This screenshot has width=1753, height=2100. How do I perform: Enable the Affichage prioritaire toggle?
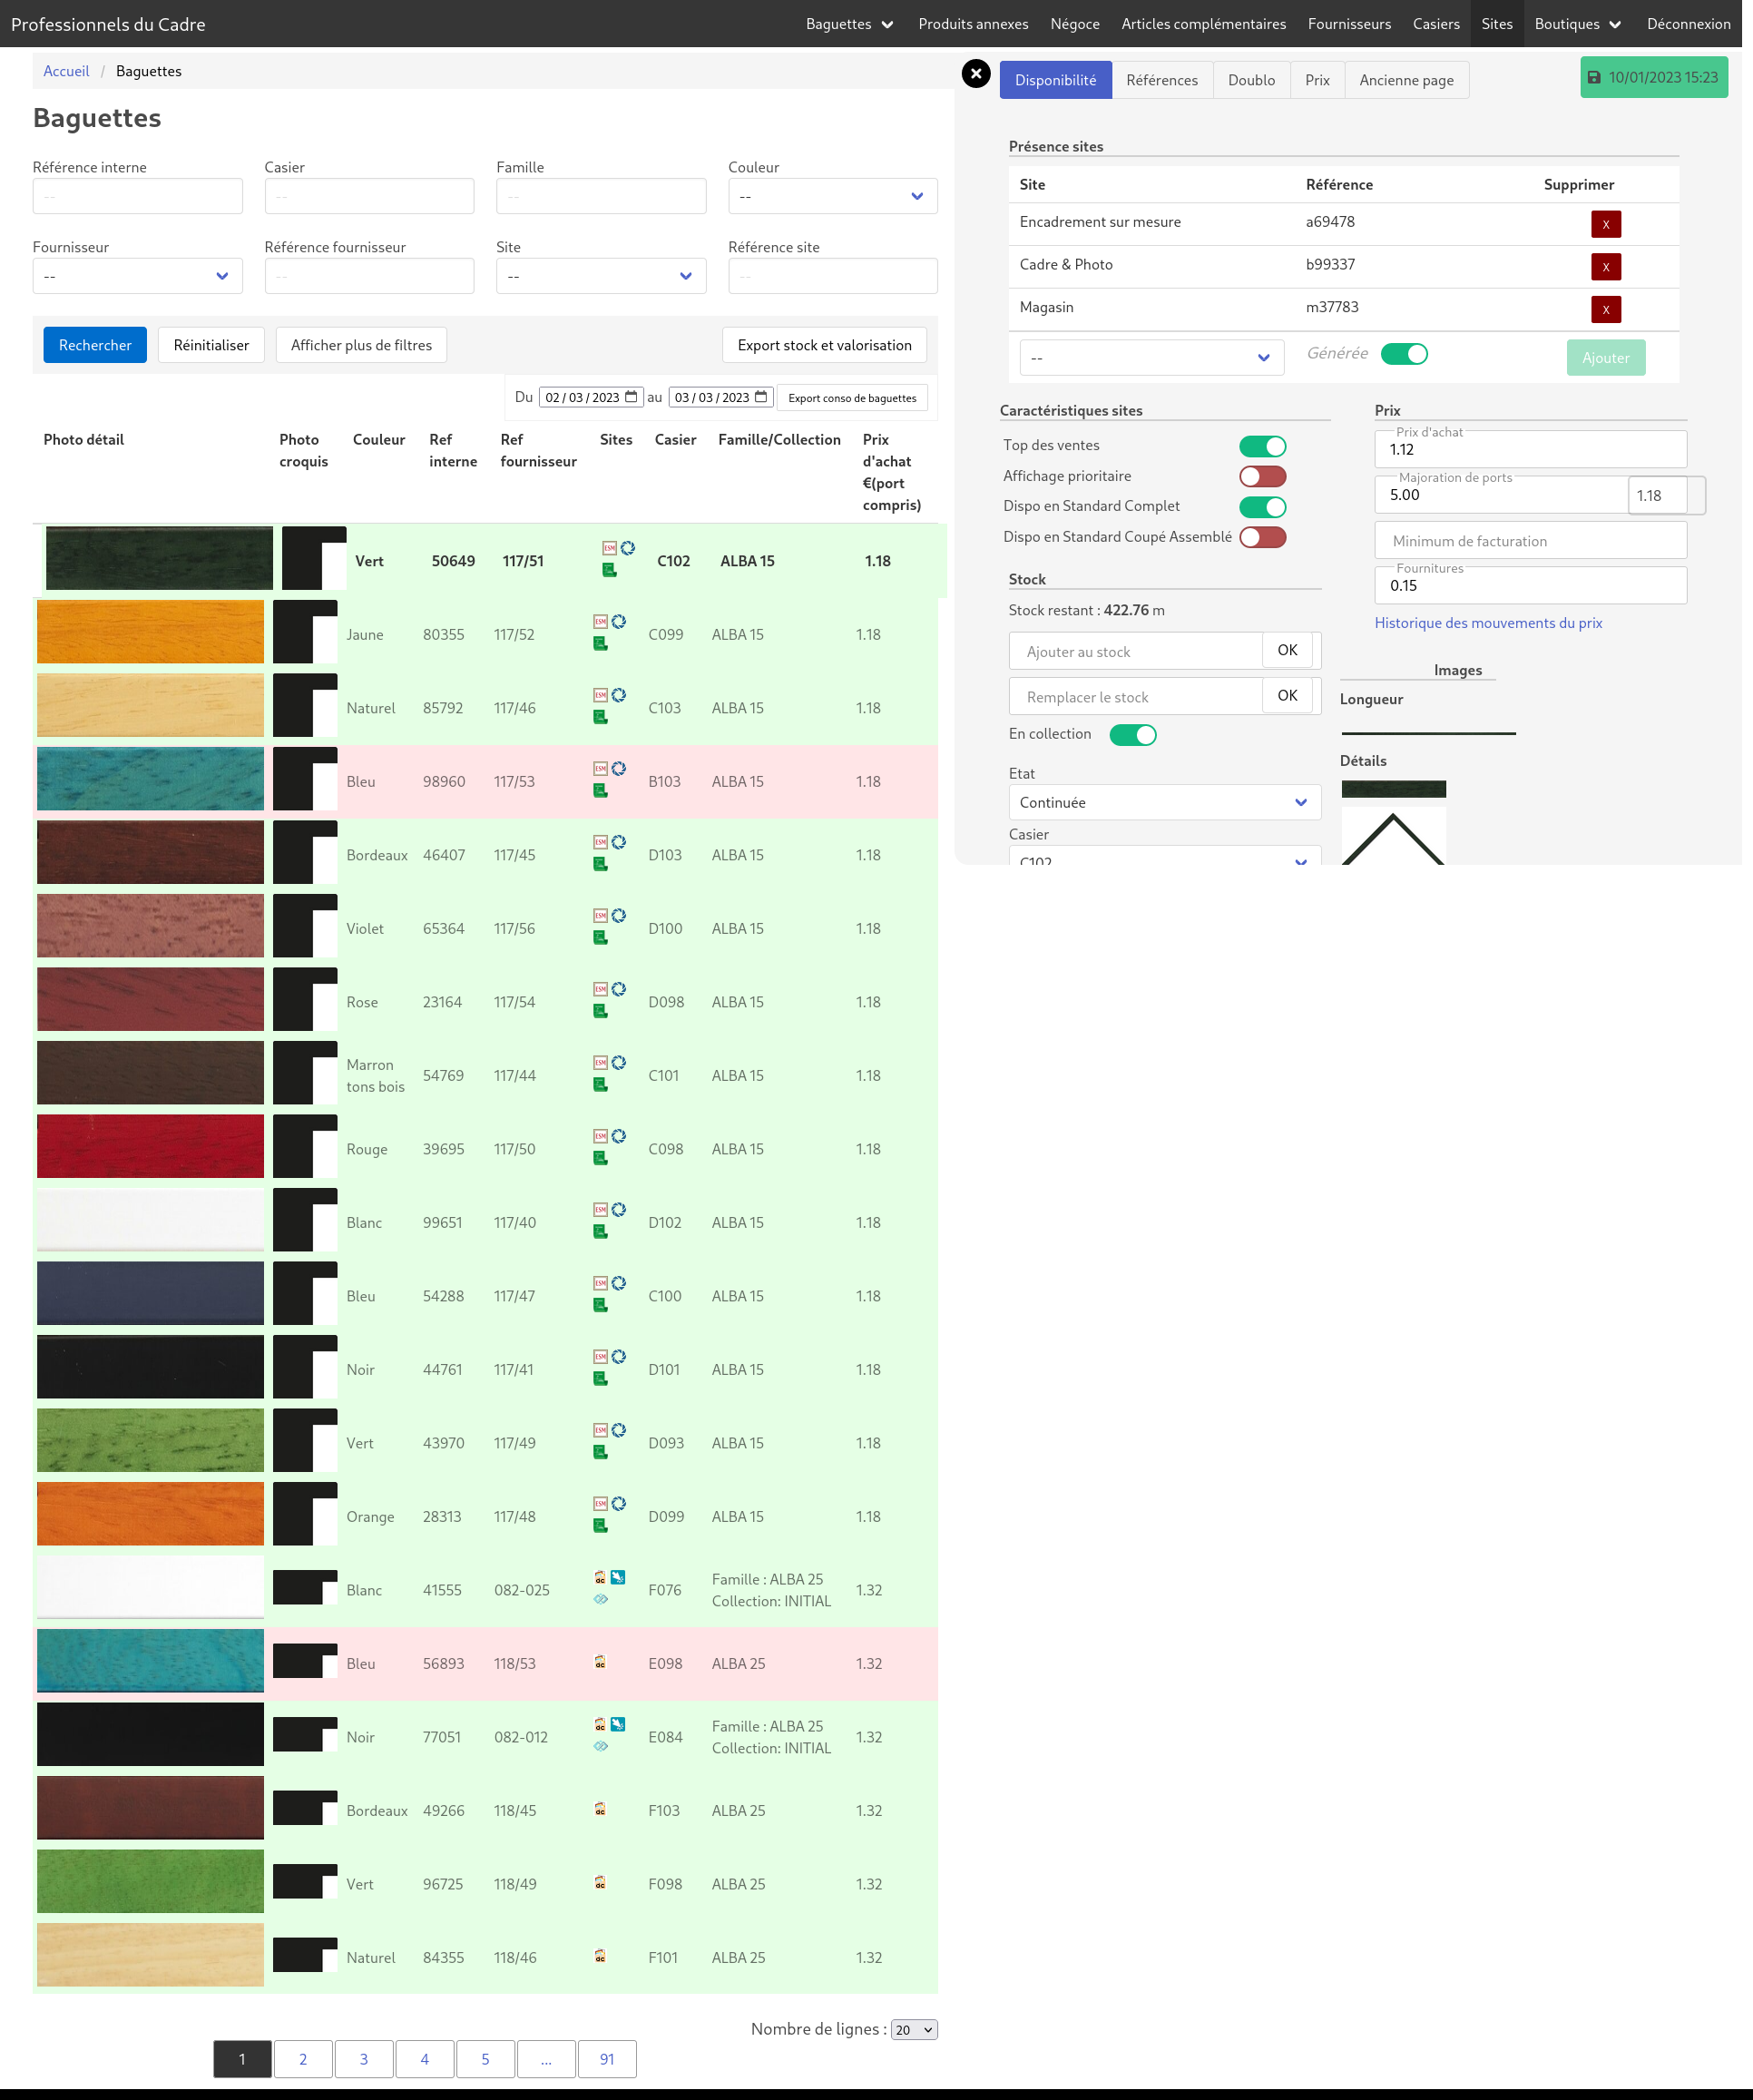pyautogui.click(x=1262, y=477)
